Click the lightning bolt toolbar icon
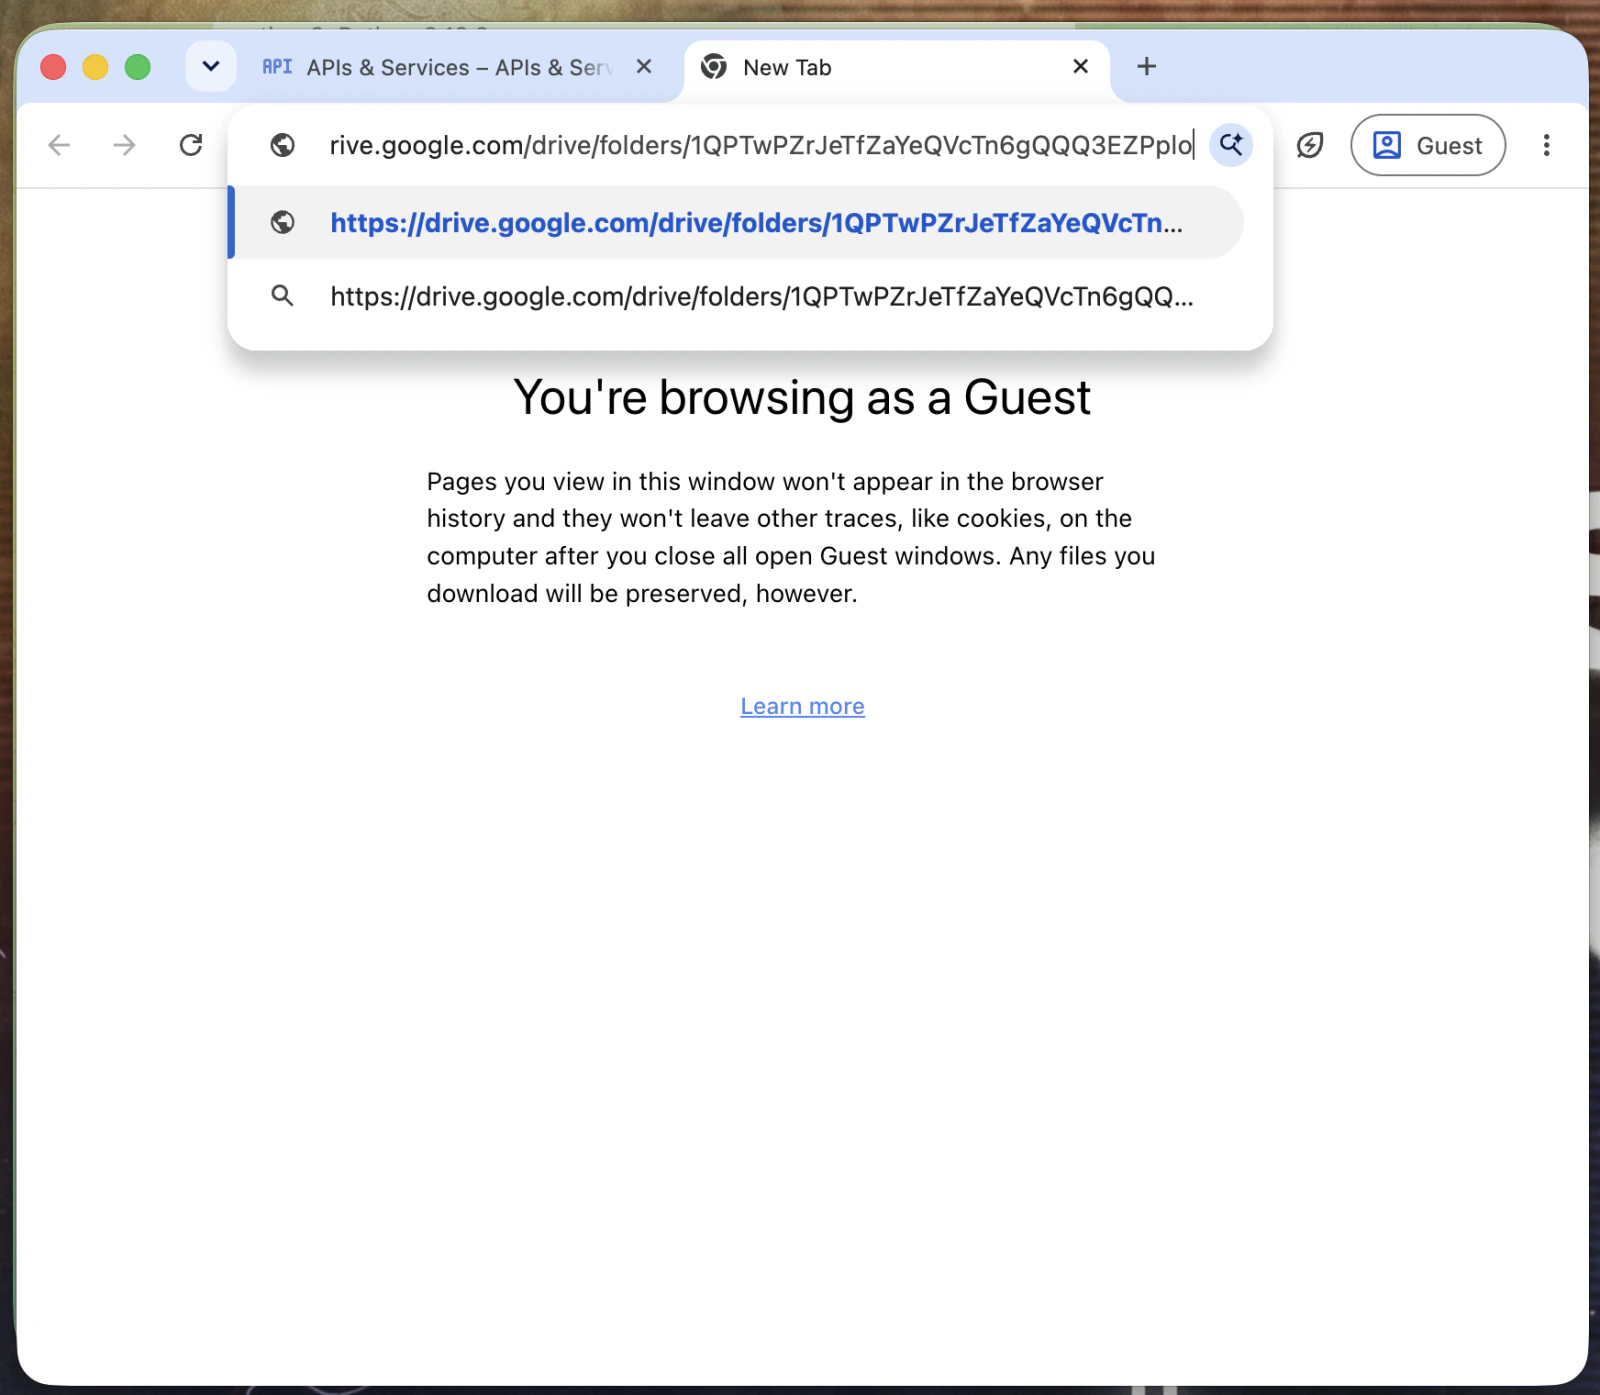The height and width of the screenshot is (1395, 1600). [1309, 146]
